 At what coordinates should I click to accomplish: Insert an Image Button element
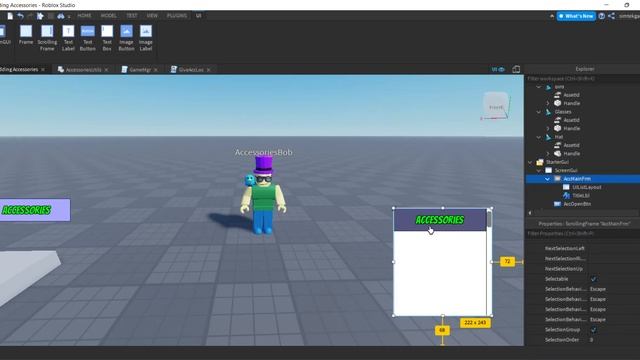[x=126, y=38]
